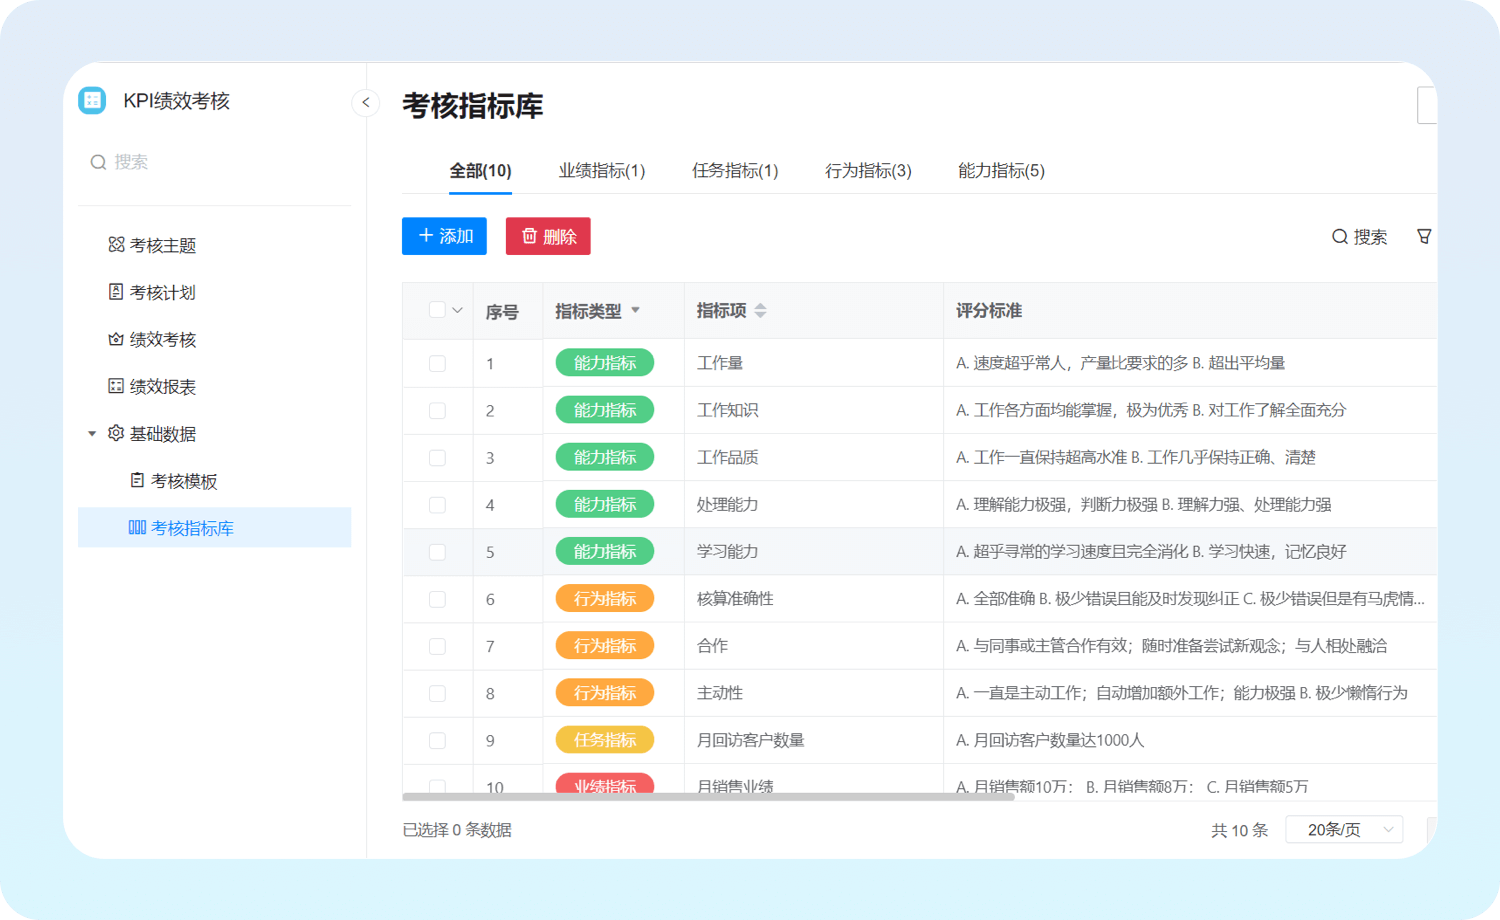Click the KPI绩效考核 app logo icon

[x=92, y=100]
